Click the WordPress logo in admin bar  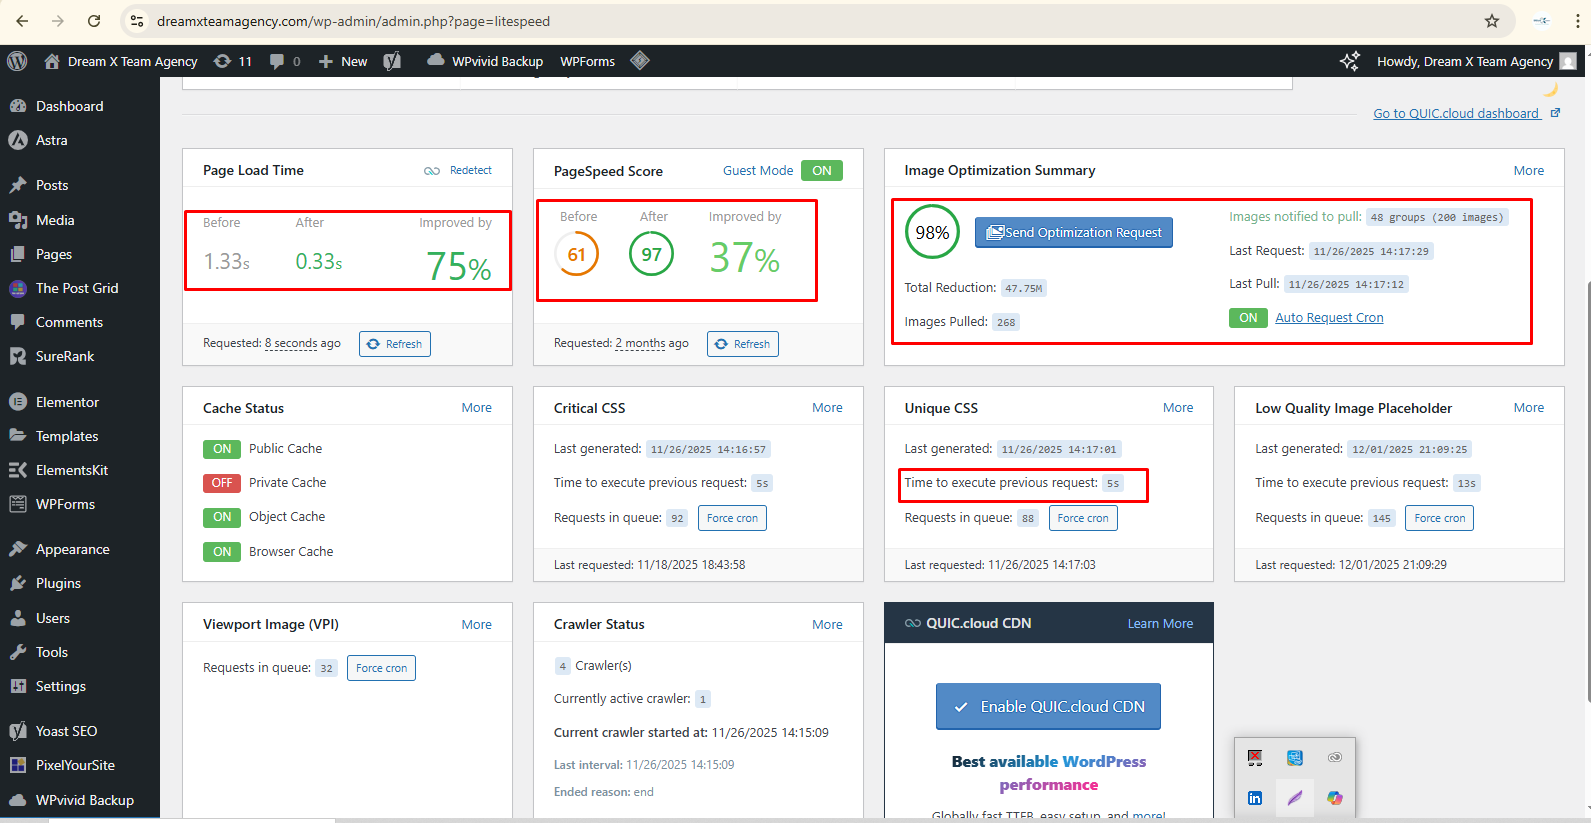coord(17,61)
